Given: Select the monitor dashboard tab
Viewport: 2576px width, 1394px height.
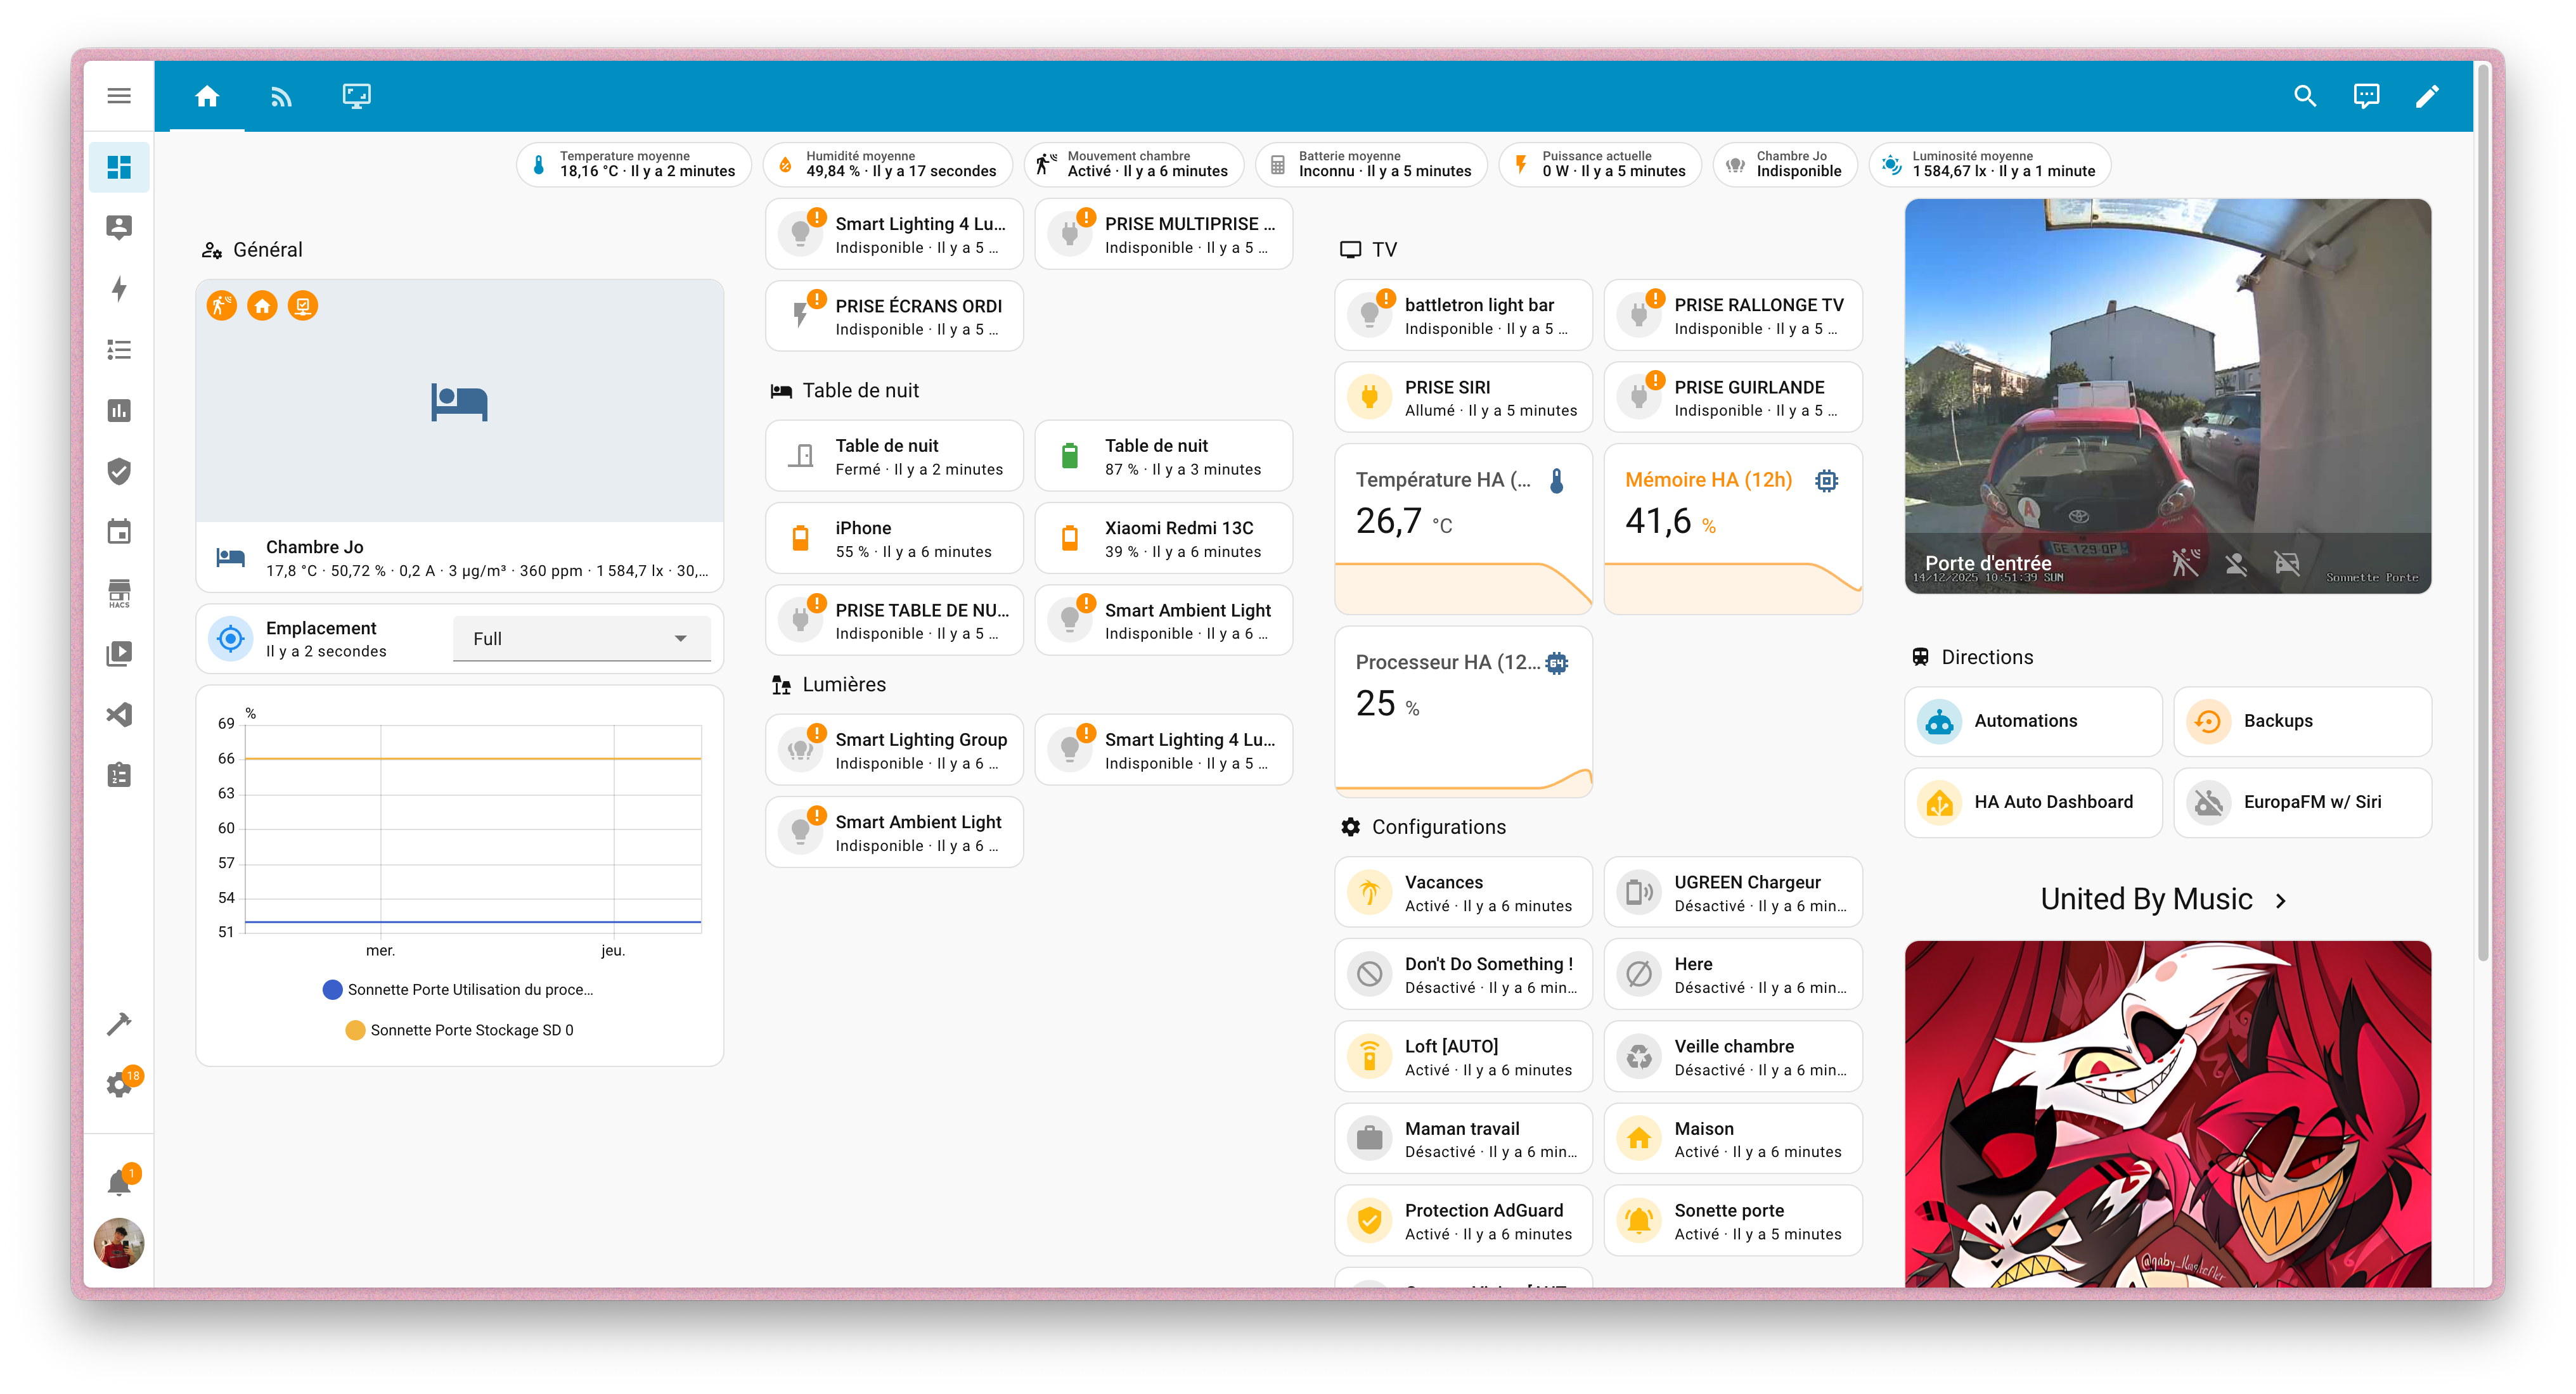Looking at the screenshot, I should (357, 96).
